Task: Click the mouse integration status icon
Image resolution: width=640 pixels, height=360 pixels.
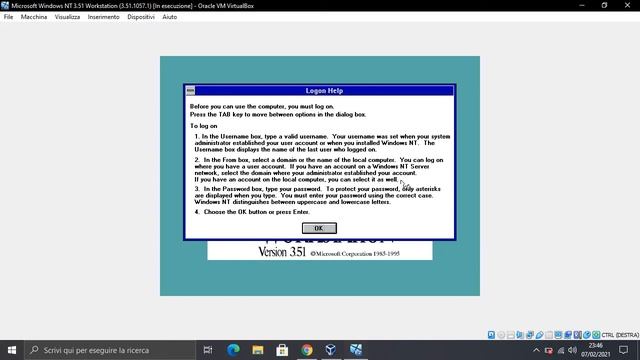Action: tap(587, 335)
